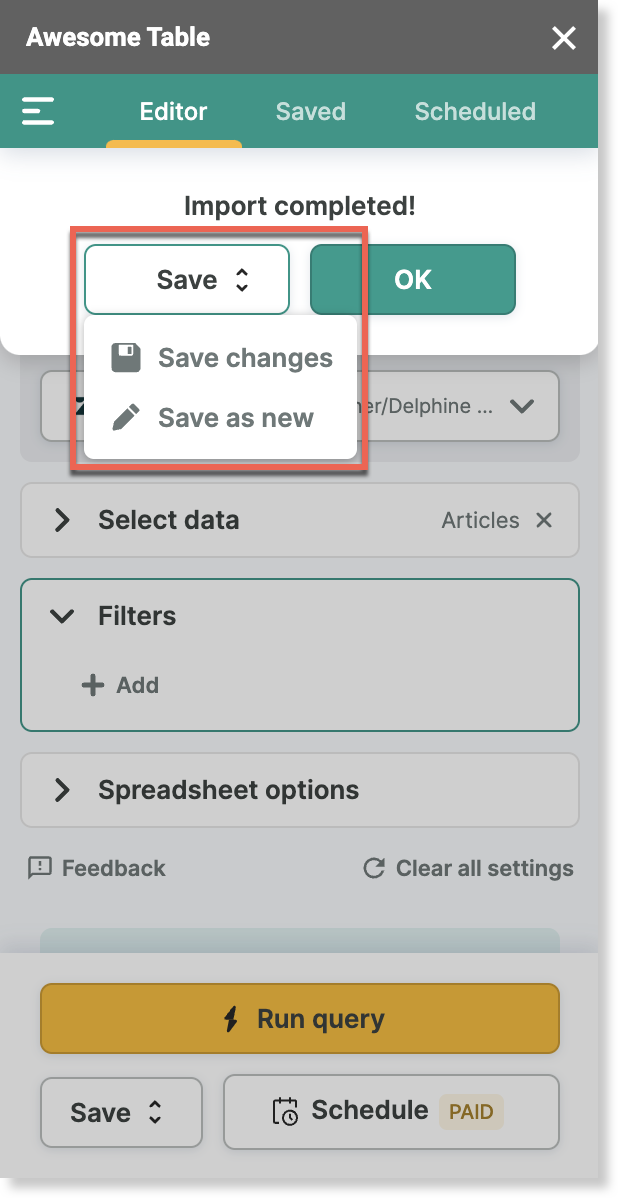This screenshot has width=618, height=1198.
Task: Switch to the Saved tab
Action: coord(310,111)
